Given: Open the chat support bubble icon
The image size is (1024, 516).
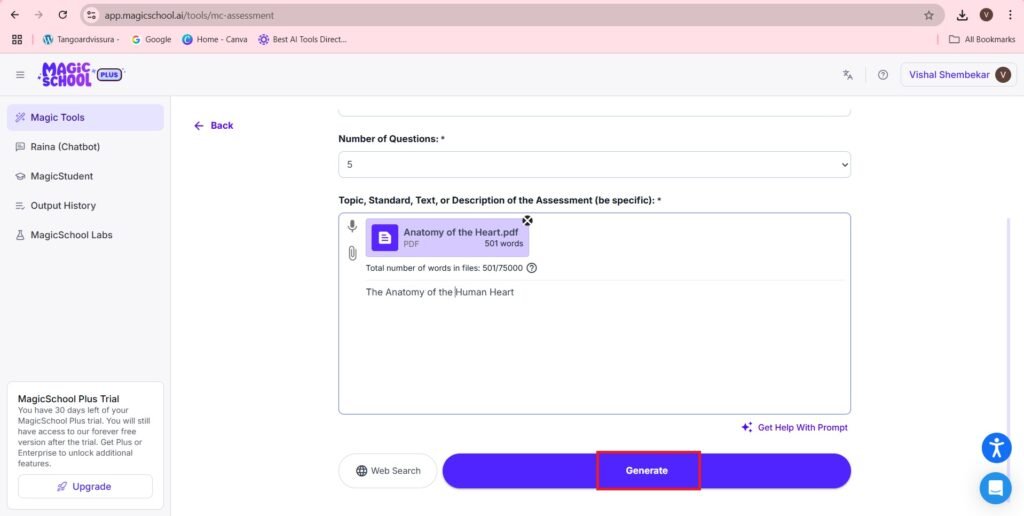Looking at the screenshot, I should [995, 488].
